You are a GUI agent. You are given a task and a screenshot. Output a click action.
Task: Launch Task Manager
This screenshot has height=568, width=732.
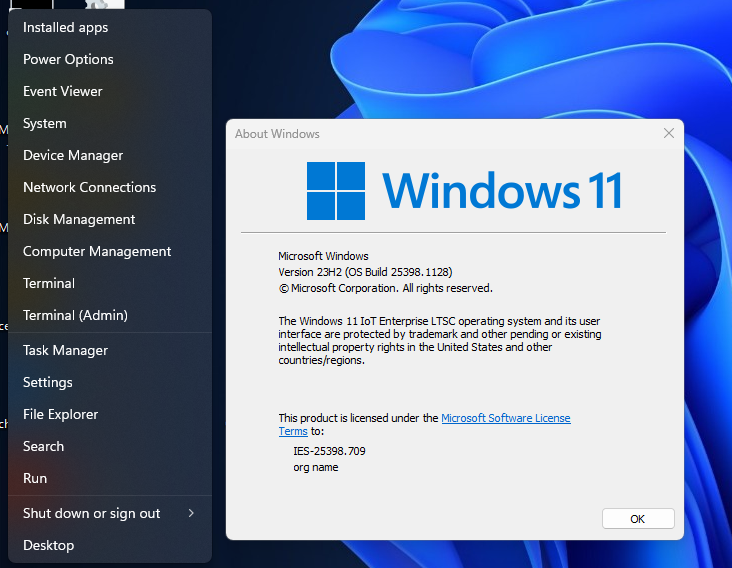coord(110,351)
